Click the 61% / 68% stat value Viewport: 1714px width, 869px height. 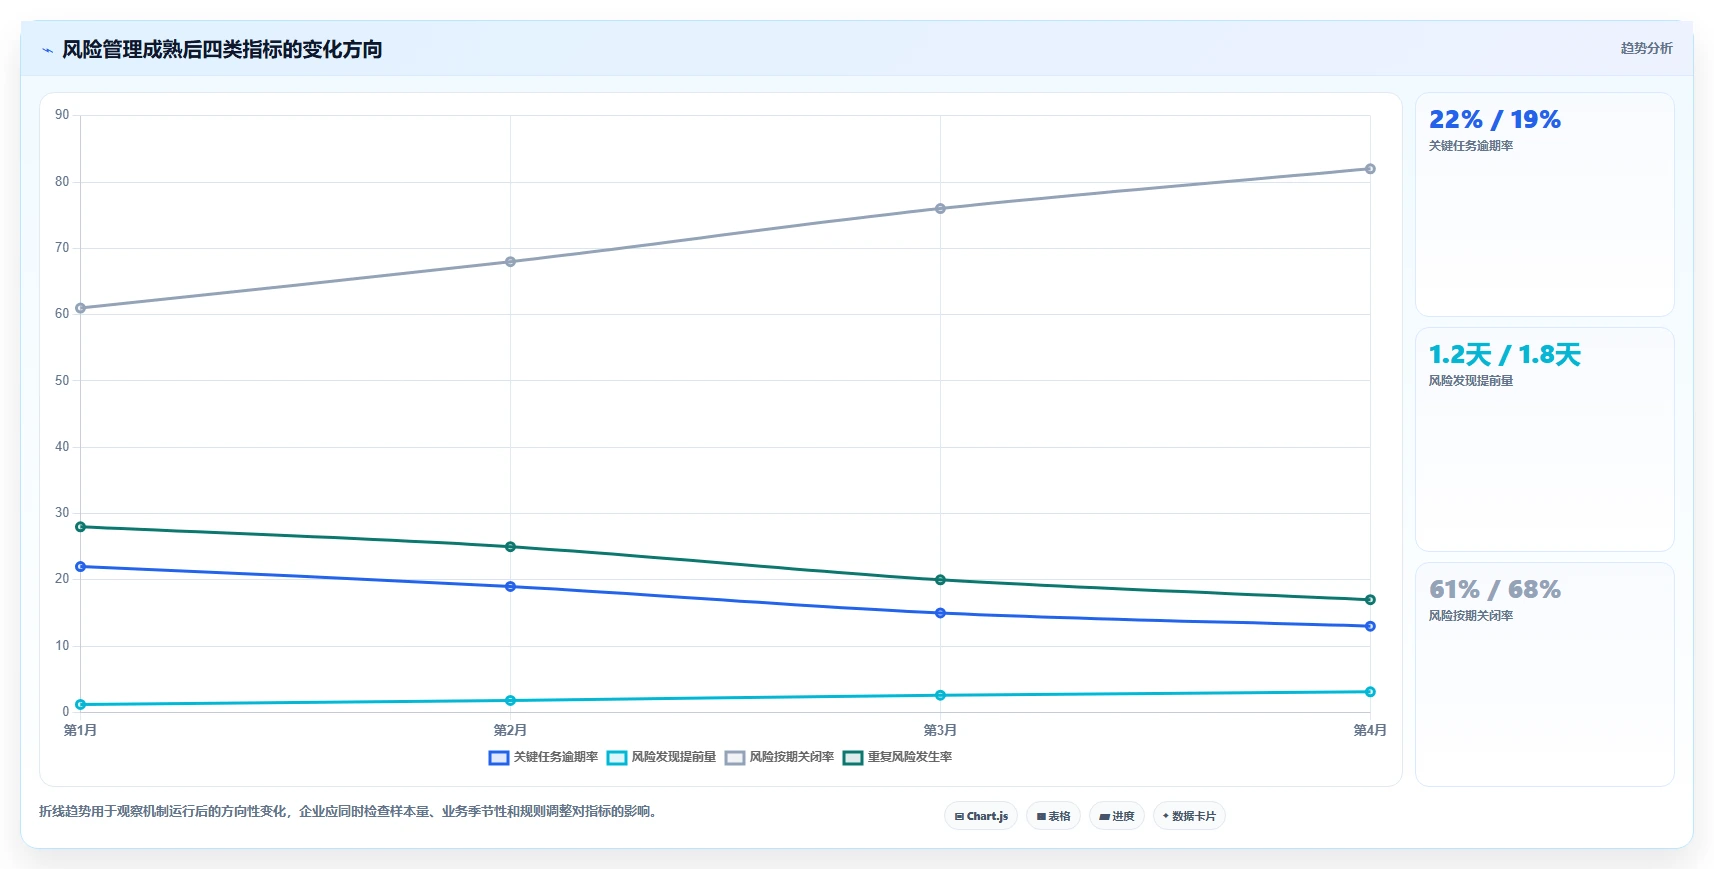[x=1495, y=590]
